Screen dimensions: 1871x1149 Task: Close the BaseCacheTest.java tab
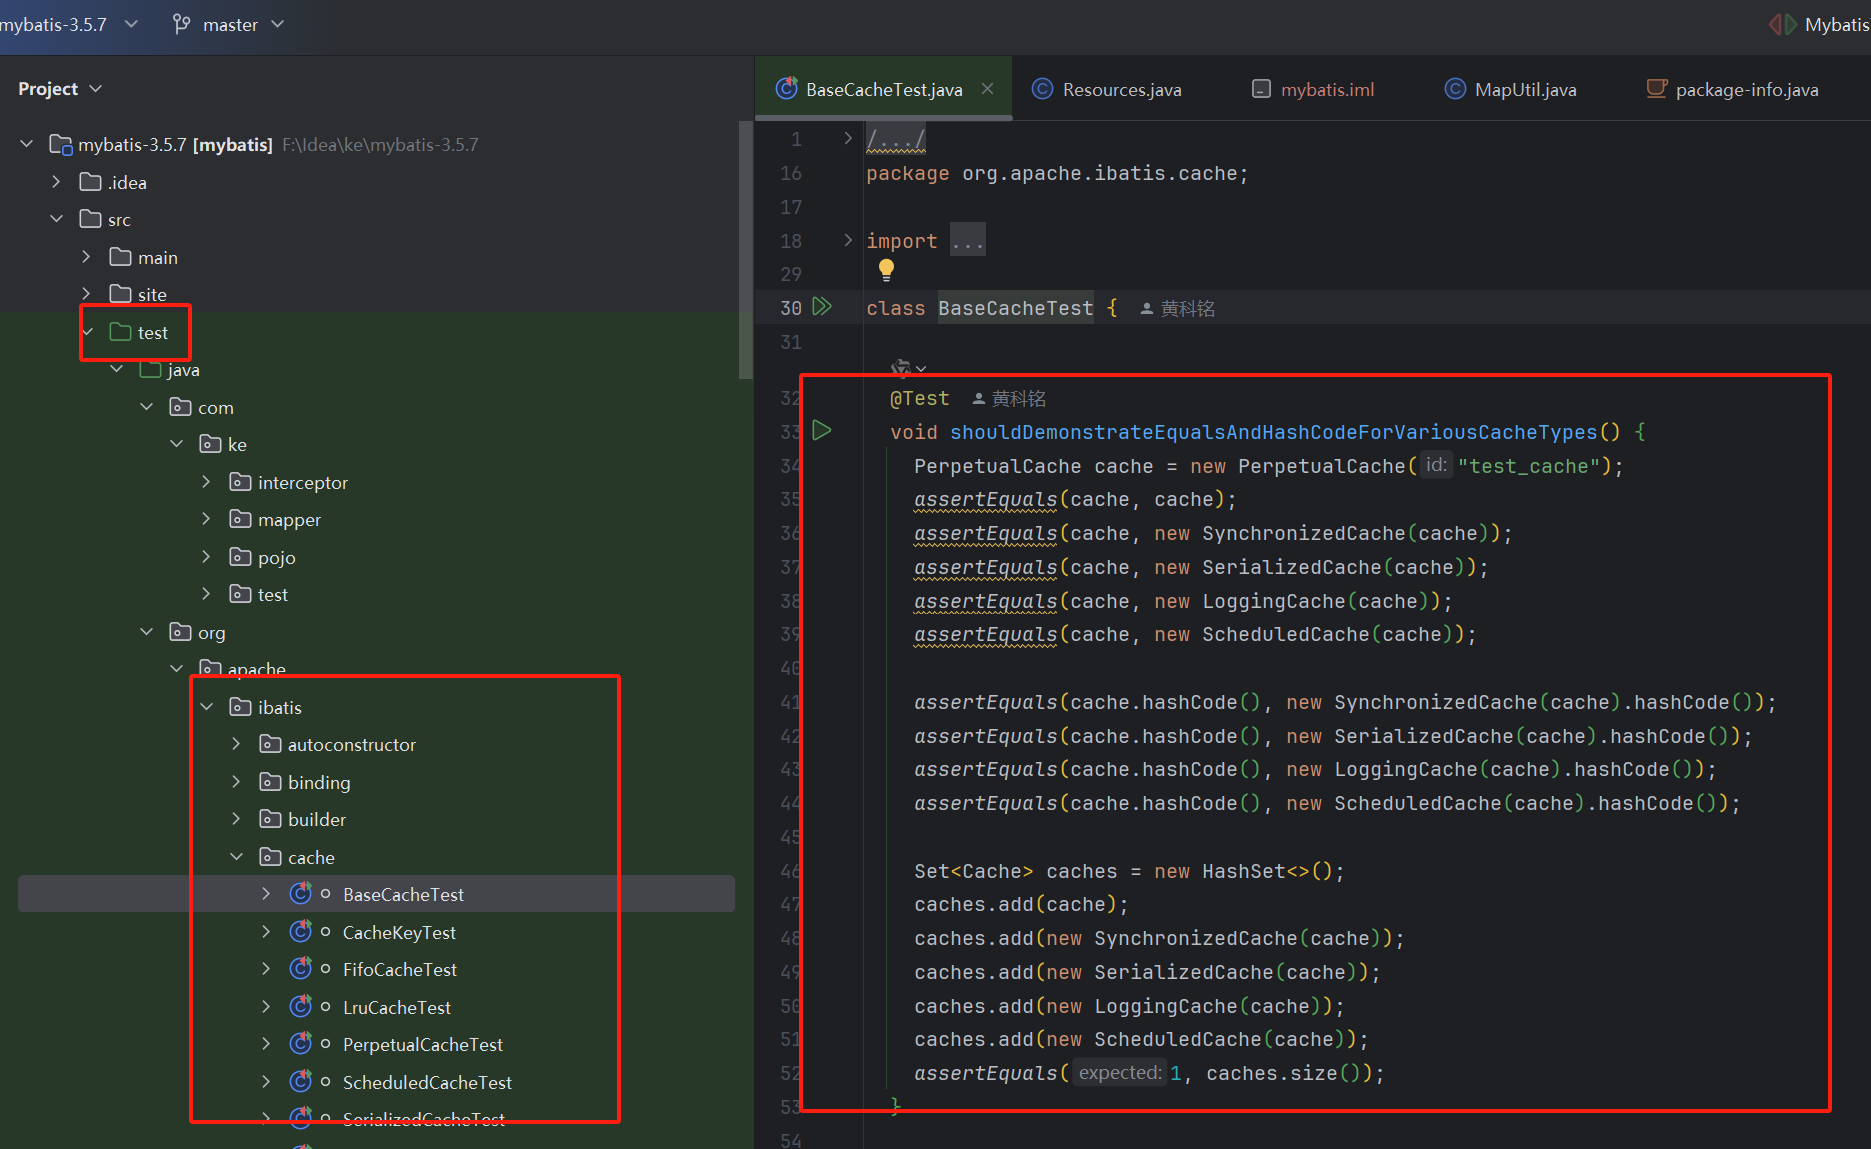click(987, 89)
